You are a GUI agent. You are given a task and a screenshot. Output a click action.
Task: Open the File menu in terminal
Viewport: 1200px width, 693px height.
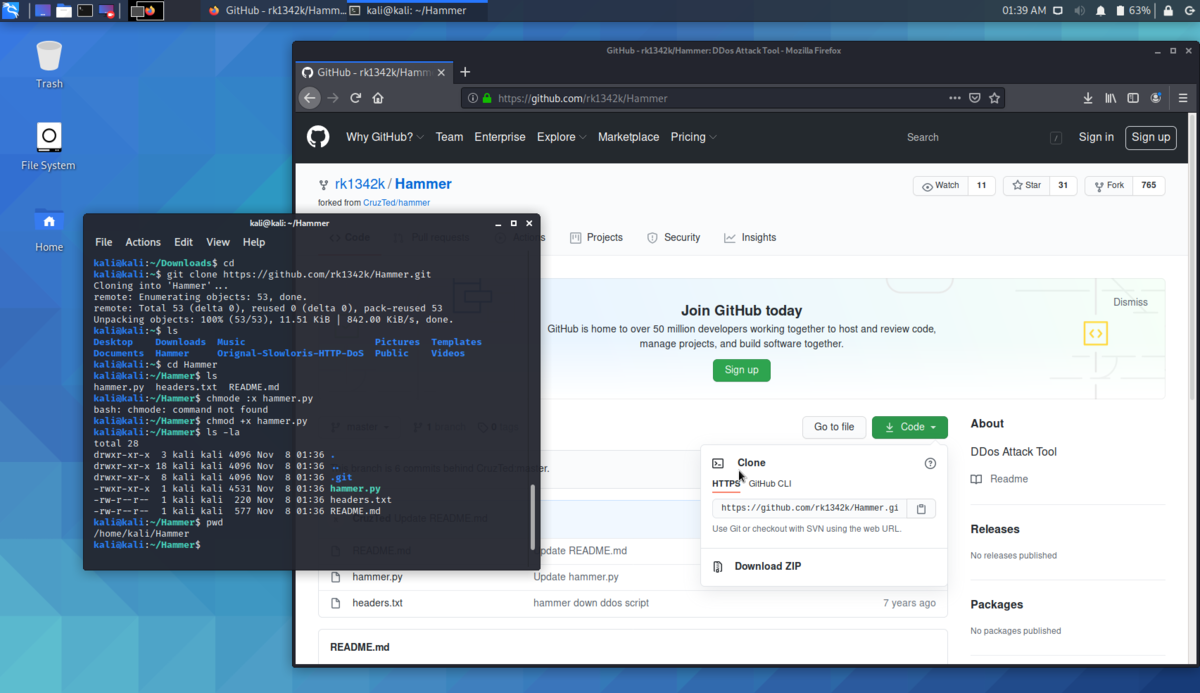tap(104, 242)
